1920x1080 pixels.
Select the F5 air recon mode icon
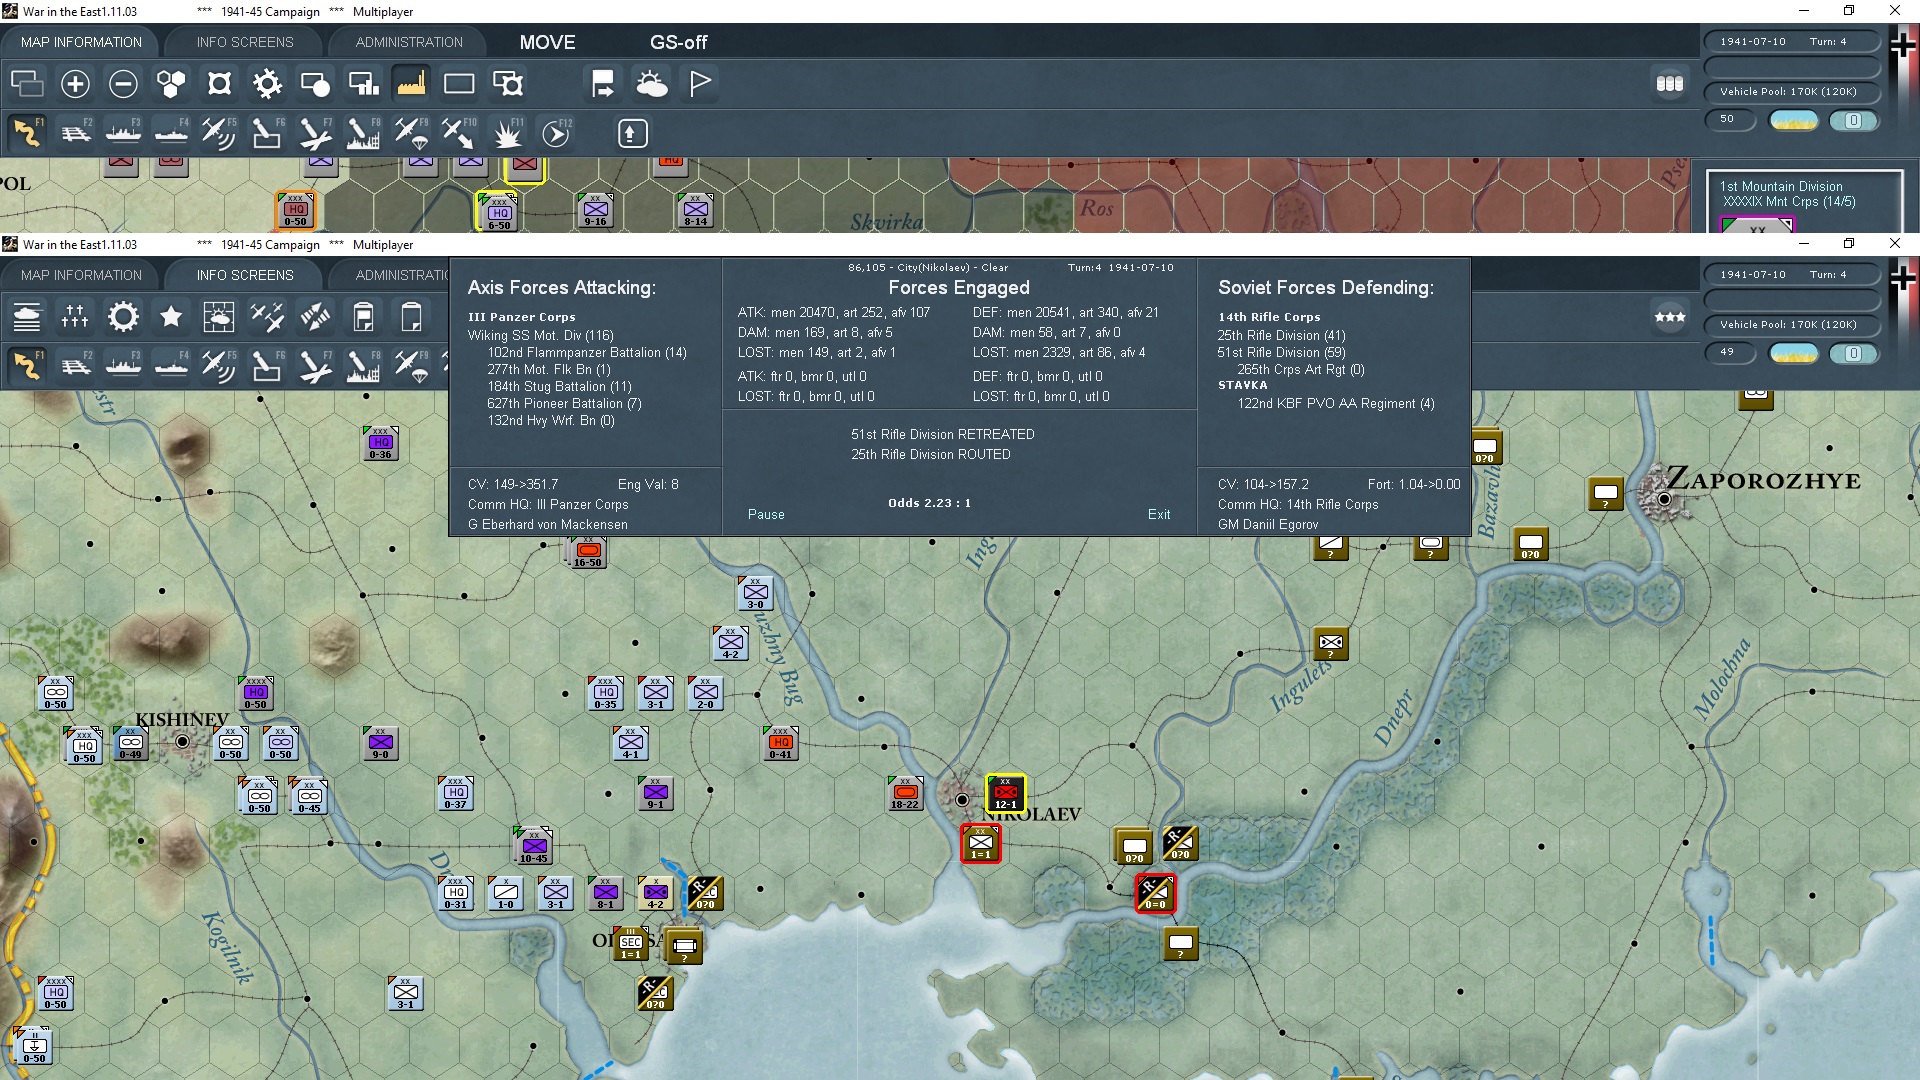218,133
